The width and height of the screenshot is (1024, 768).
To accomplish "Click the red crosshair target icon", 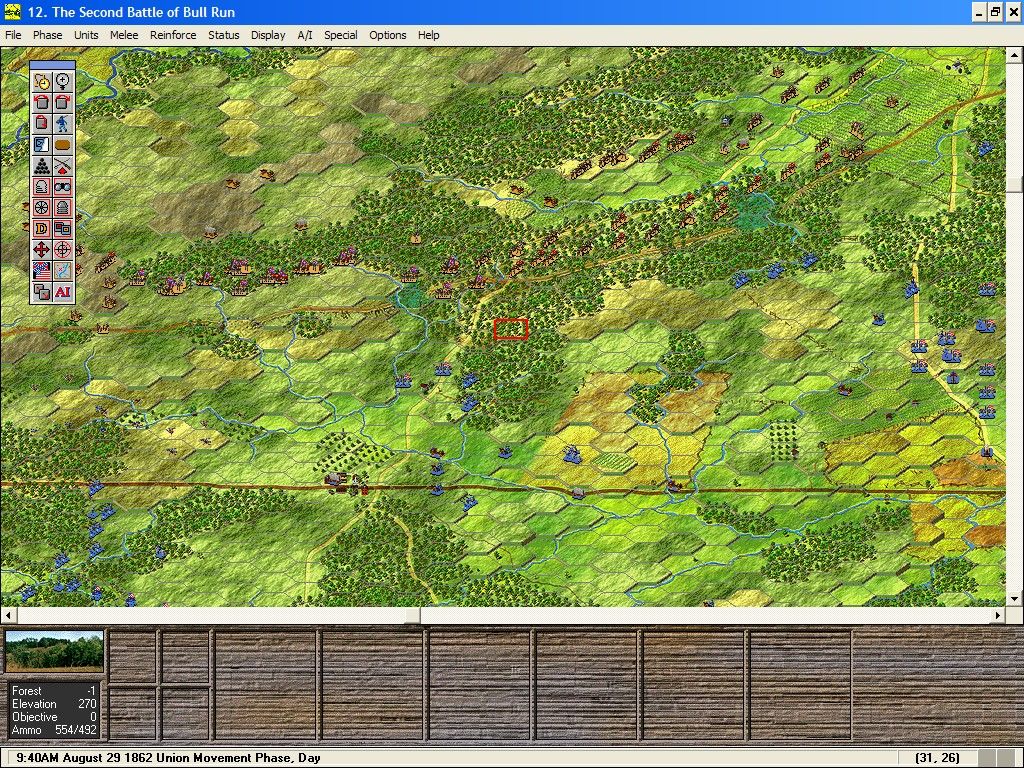I will [x=63, y=249].
